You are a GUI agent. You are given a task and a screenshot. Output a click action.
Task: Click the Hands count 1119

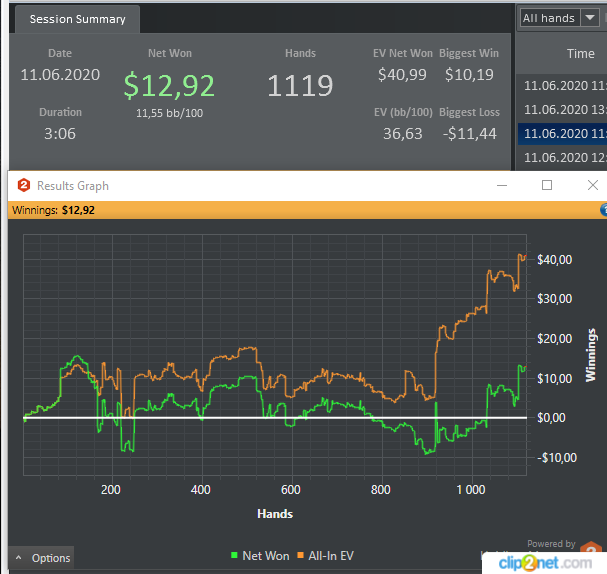(x=300, y=86)
